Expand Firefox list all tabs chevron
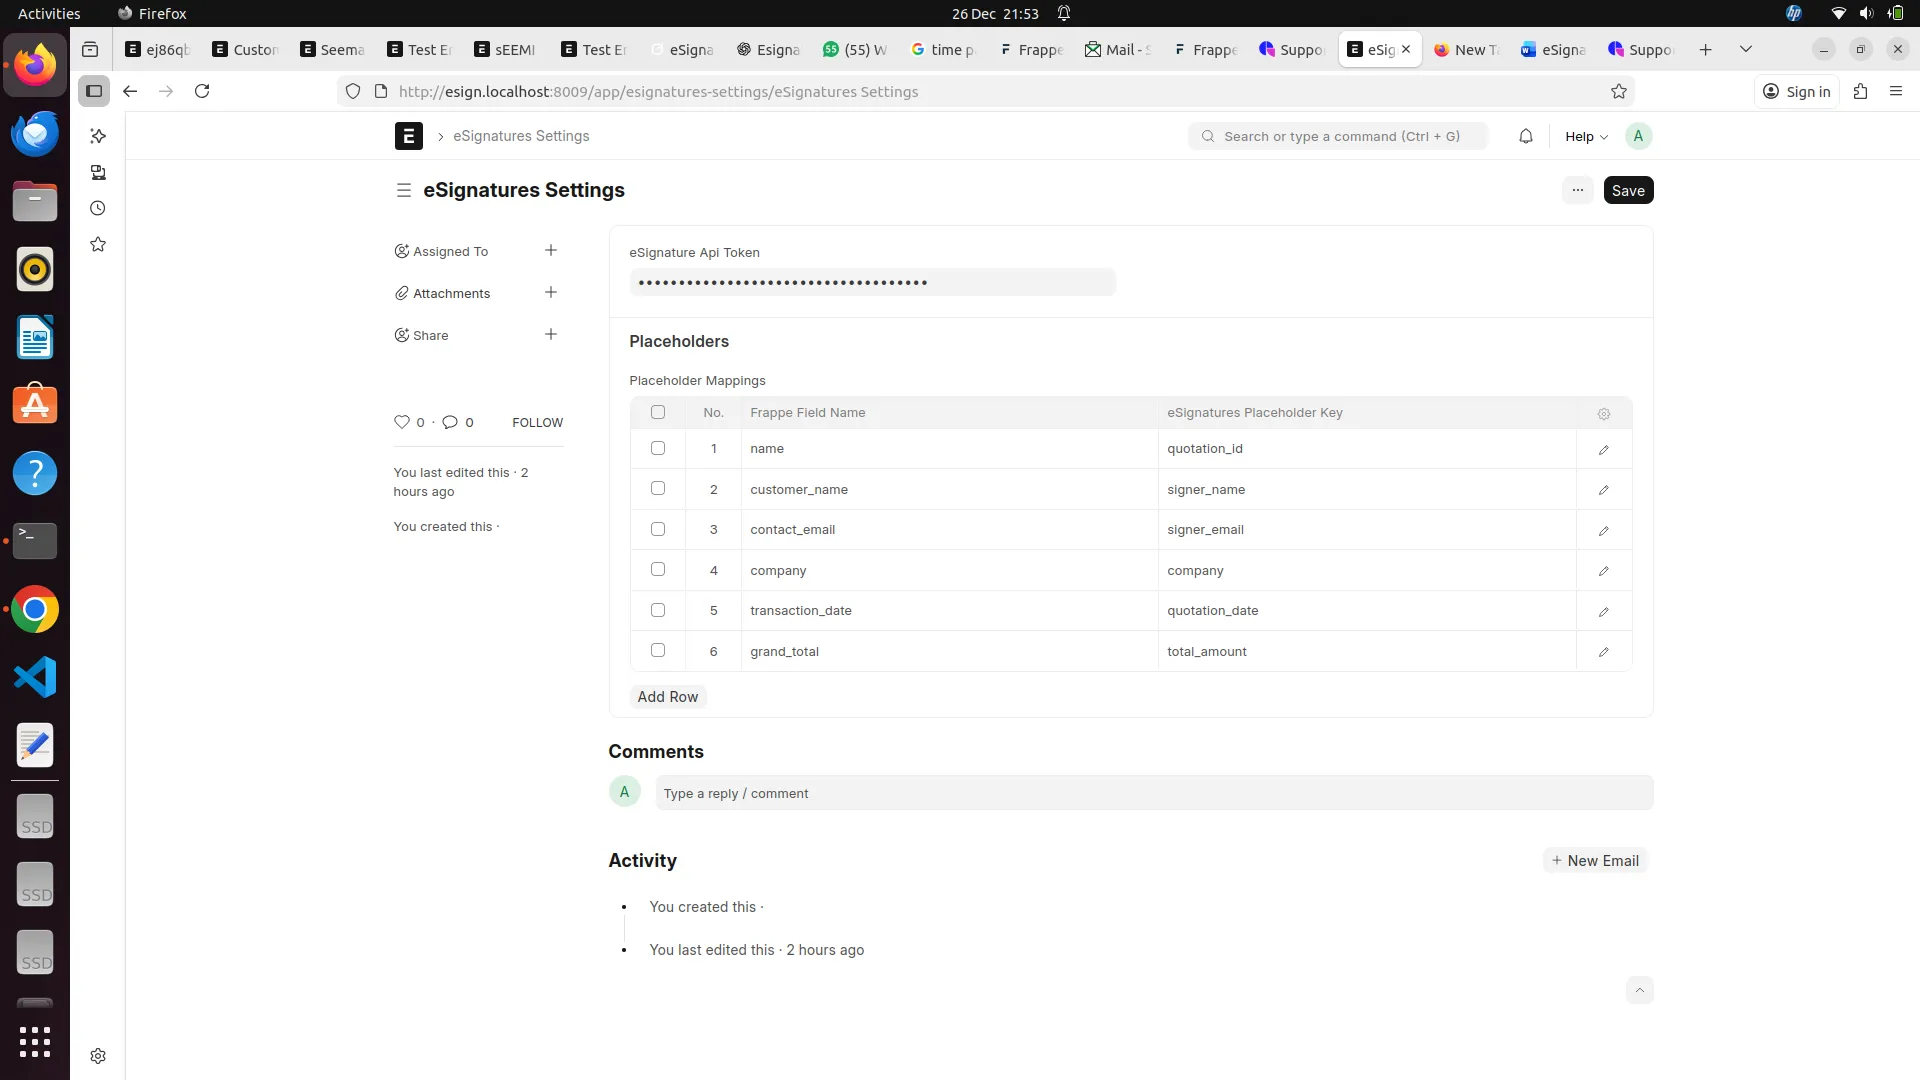 click(1745, 49)
